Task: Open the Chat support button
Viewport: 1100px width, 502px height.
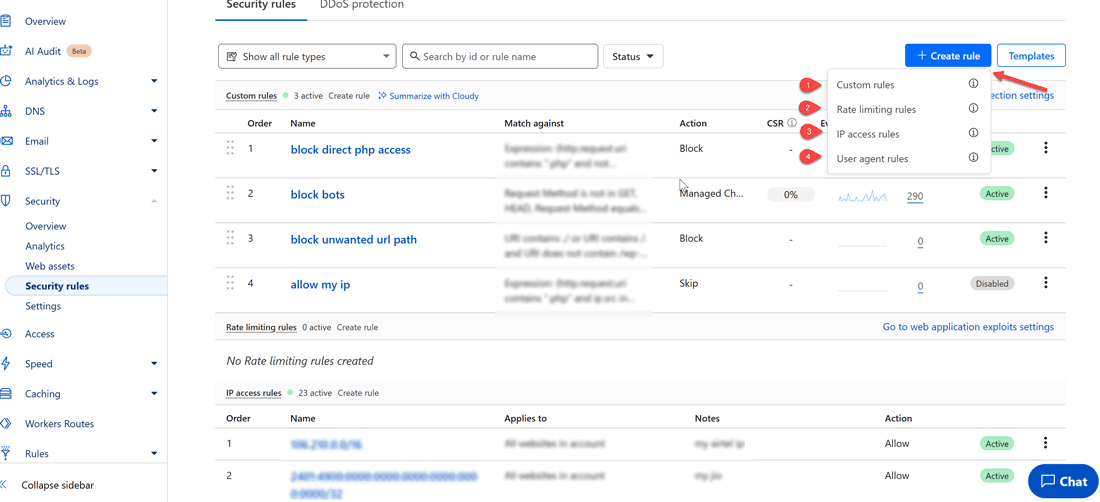Action: 1063,481
